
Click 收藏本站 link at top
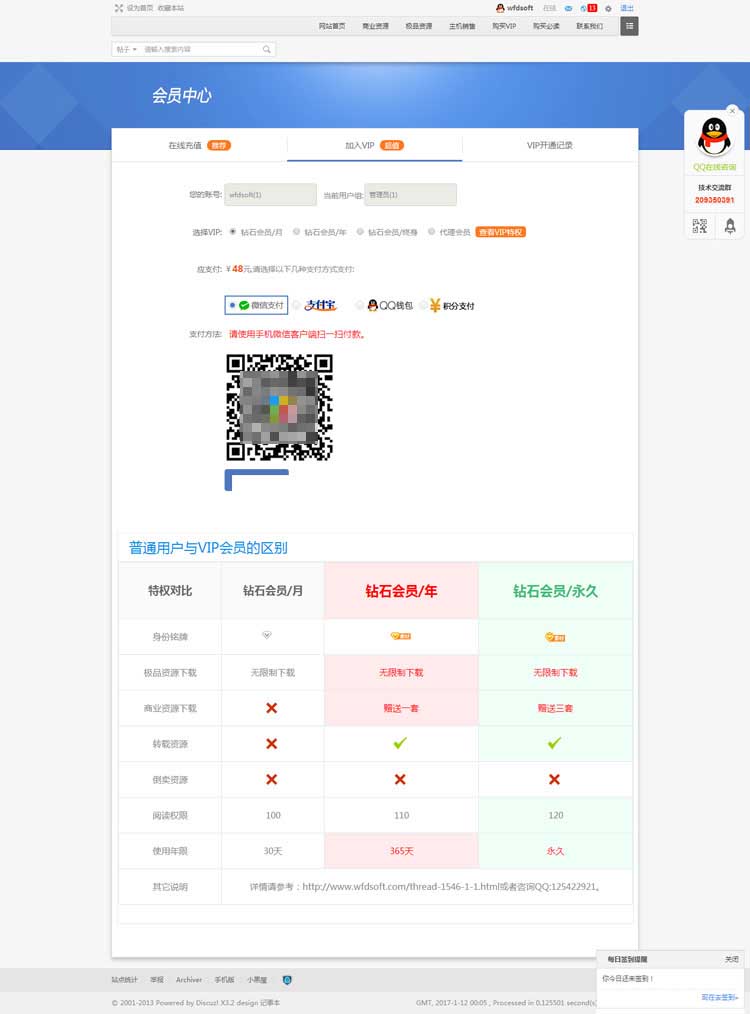[x=171, y=8]
